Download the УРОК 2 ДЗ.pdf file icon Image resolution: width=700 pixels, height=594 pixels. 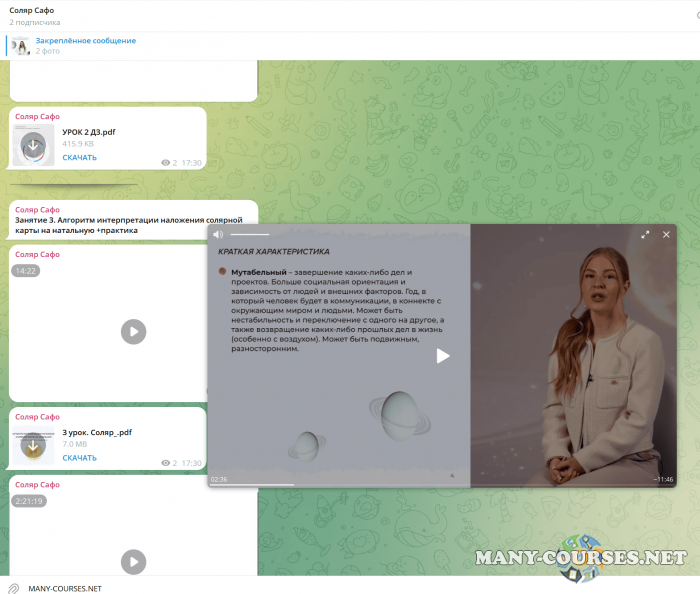[33, 146]
